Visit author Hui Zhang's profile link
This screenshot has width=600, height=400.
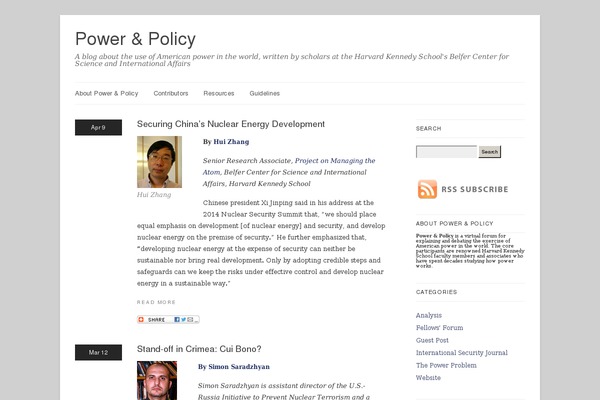coord(231,142)
